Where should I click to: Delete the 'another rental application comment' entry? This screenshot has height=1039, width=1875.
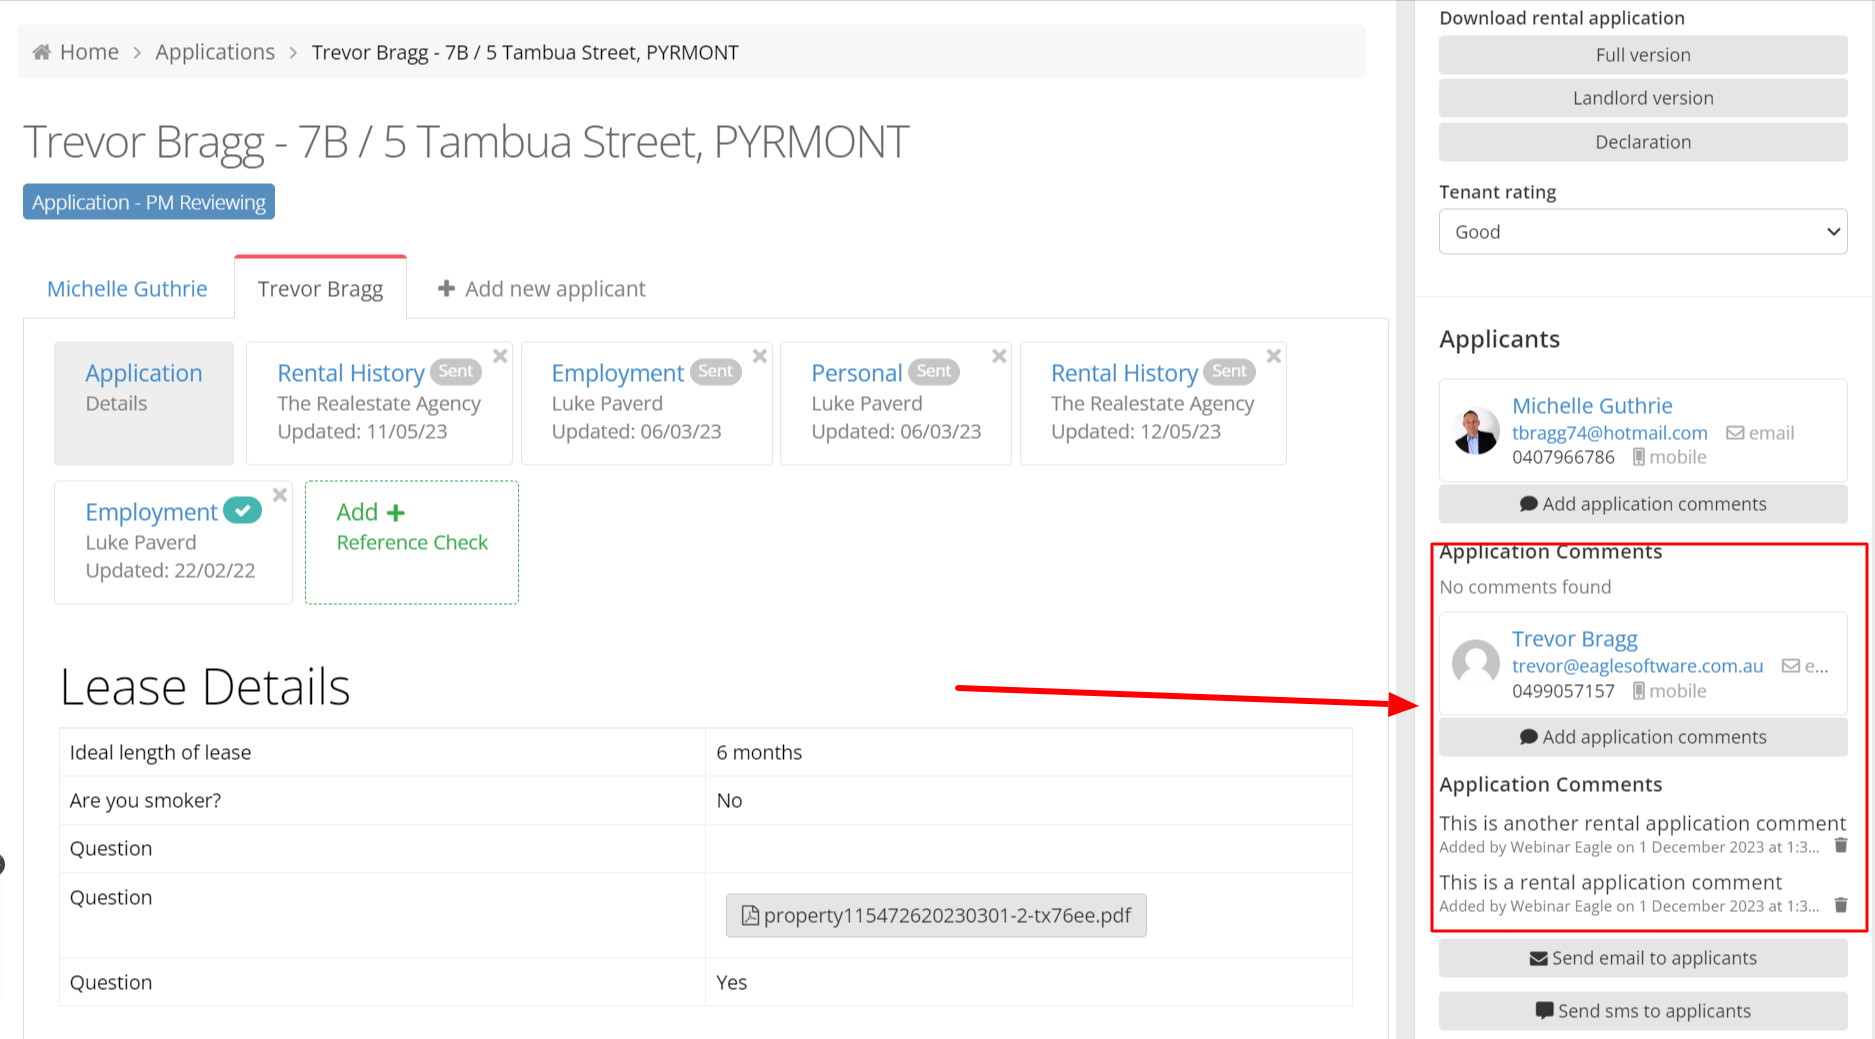click(1840, 846)
